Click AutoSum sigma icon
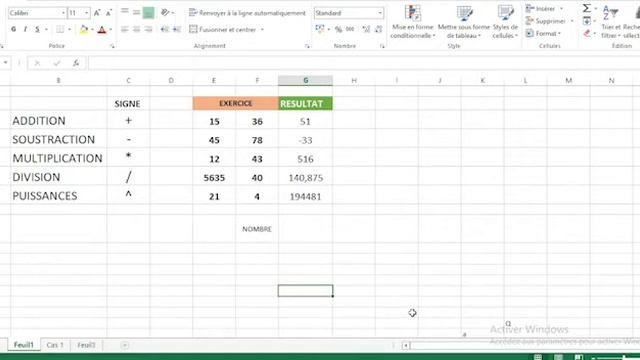This screenshot has width=640, height=360. pos(587,8)
